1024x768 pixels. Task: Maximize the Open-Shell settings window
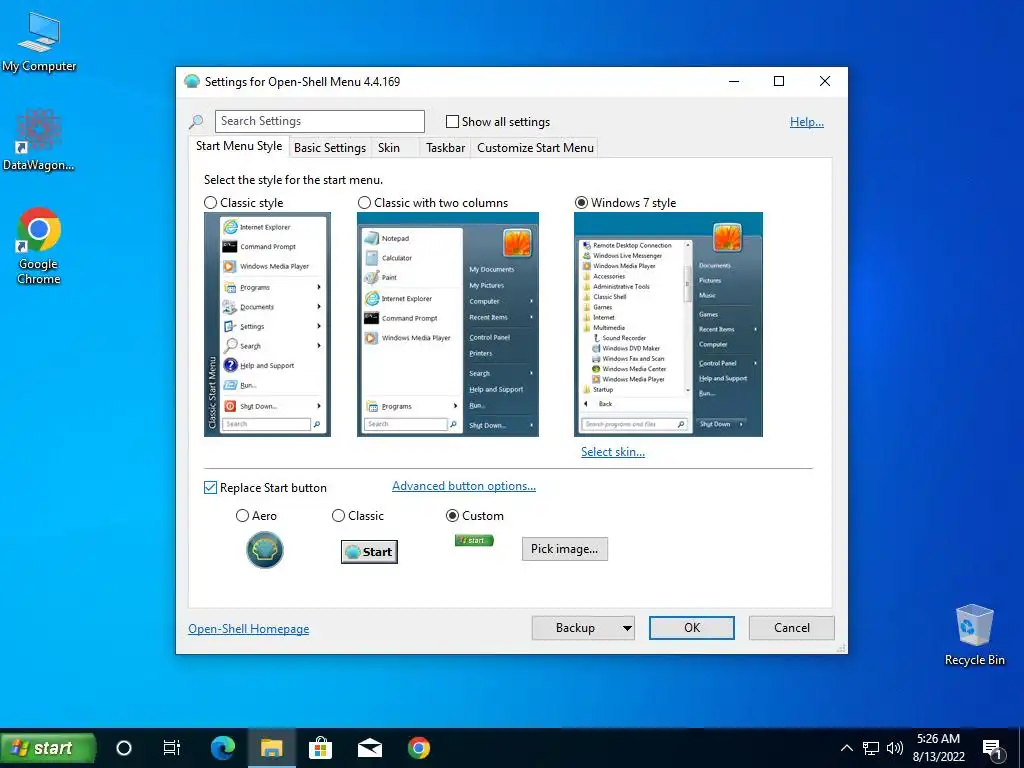[778, 81]
